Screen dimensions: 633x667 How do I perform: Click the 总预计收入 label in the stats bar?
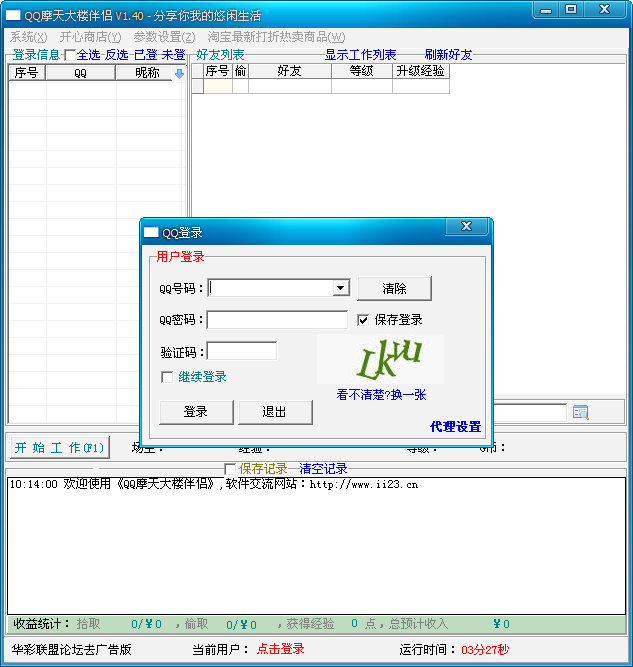[x=418, y=624]
